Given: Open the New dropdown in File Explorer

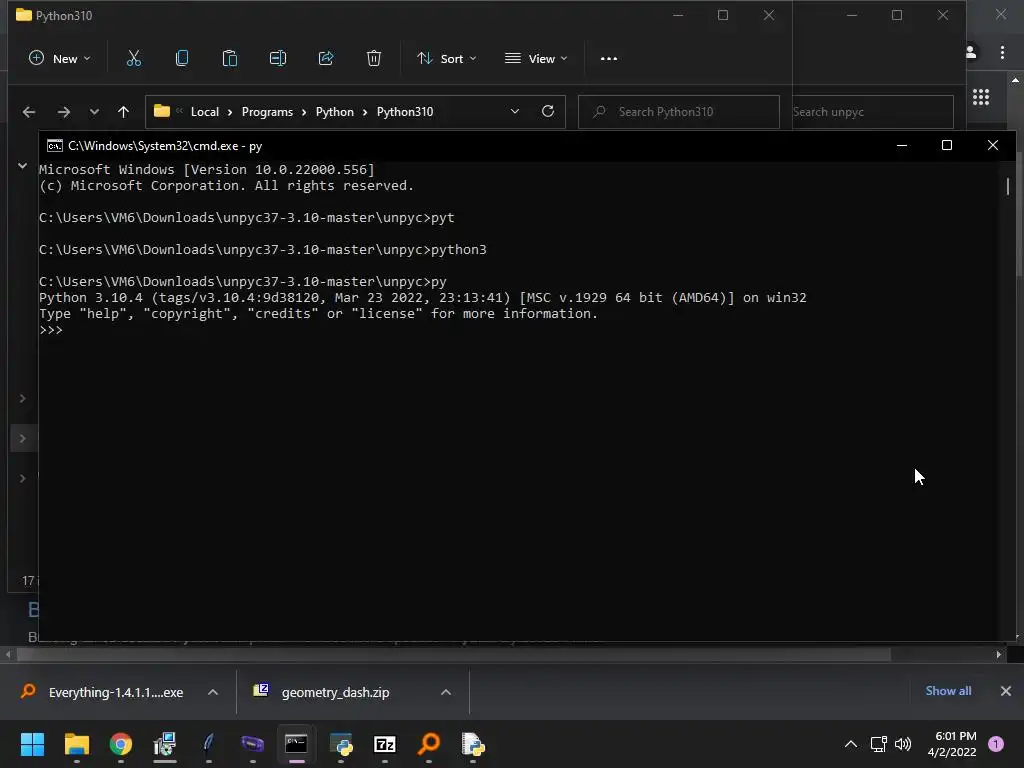Looking at the screenshot, I should (x=59, y=58).
